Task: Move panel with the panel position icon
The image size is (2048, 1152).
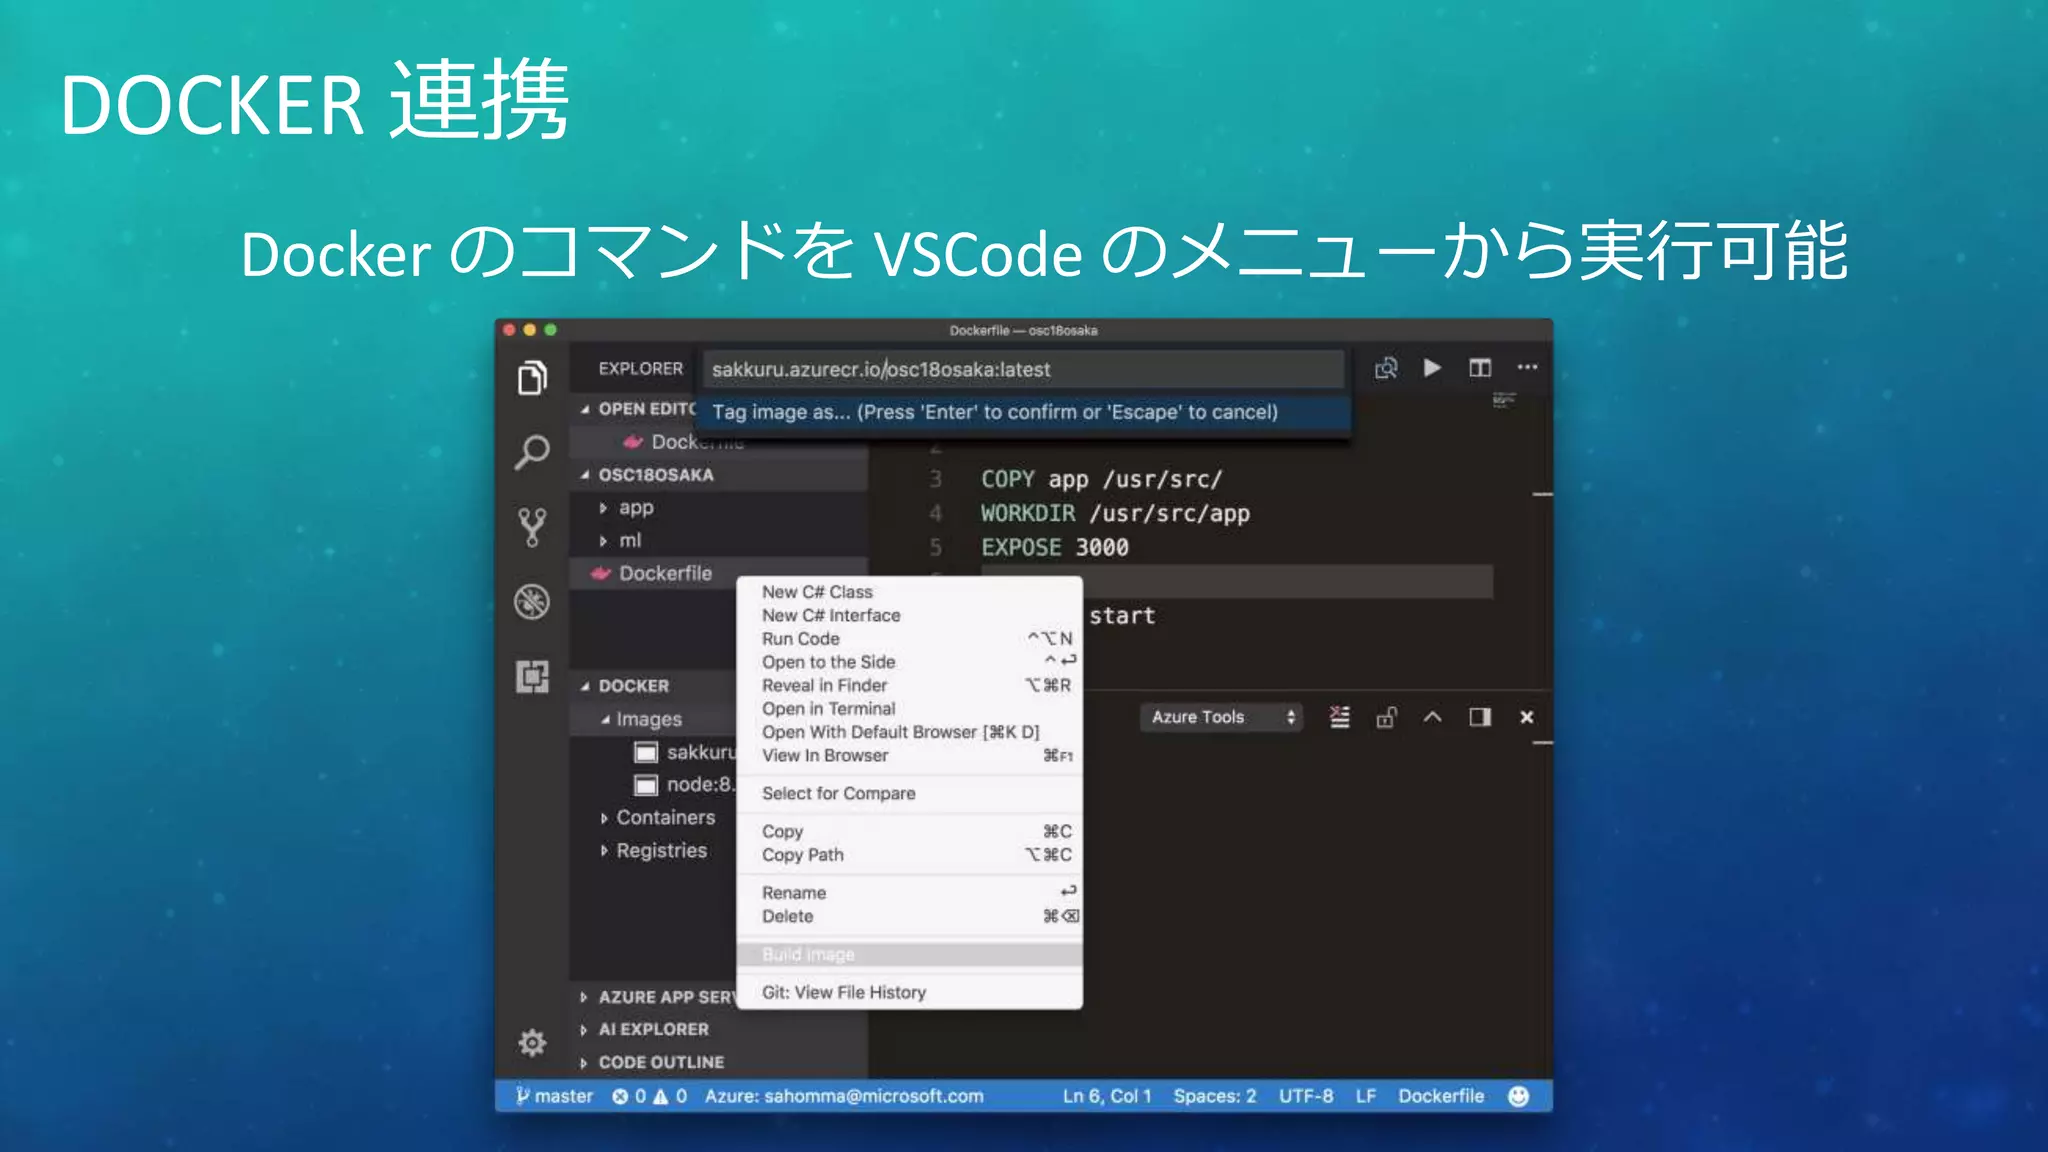Action: [x=1480, y=717]
